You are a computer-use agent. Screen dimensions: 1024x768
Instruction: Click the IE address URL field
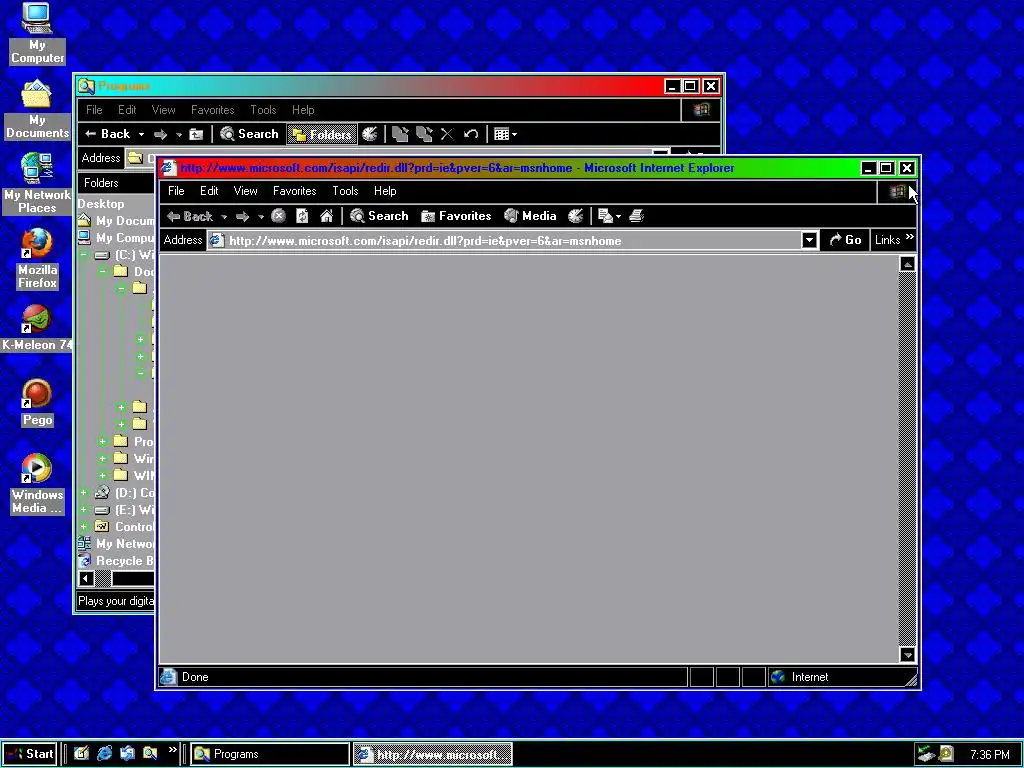click(503, 241)
